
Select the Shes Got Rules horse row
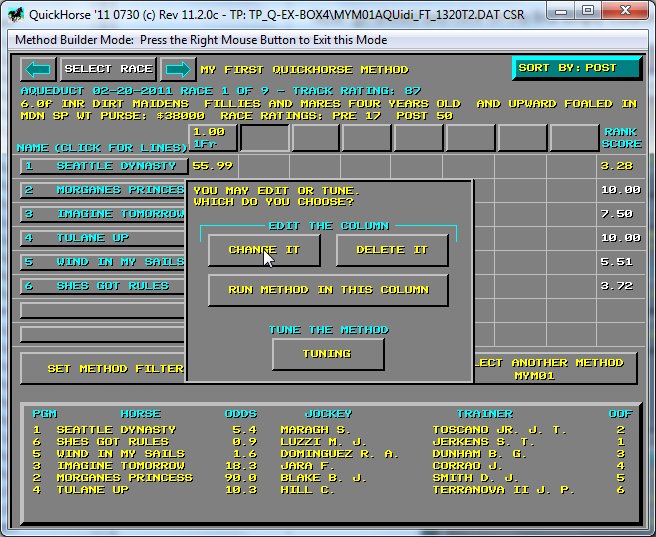click(x=104, y=286)
